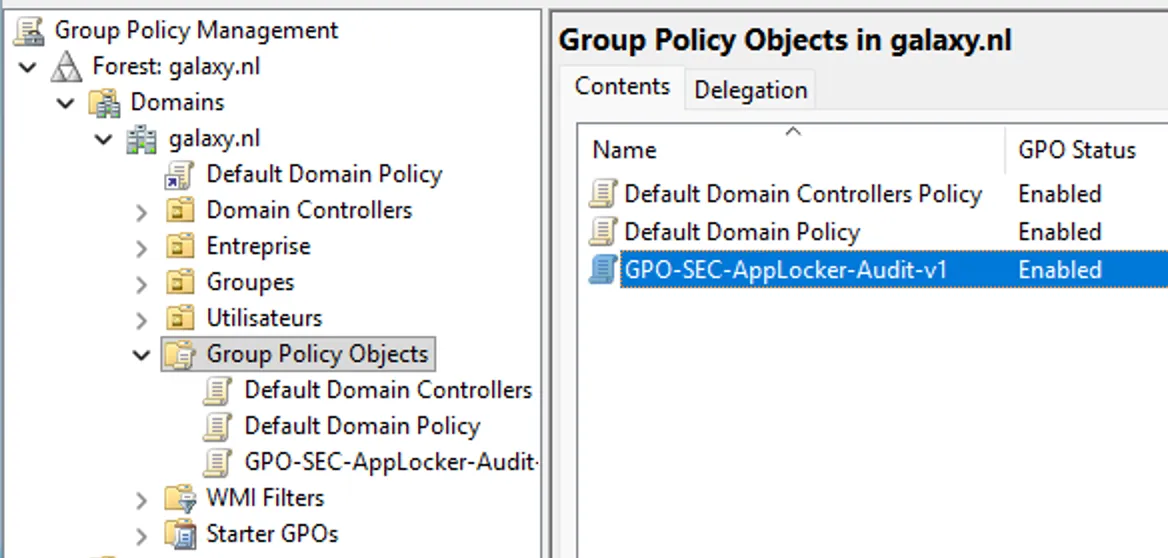Click the Utilisateurs OU folder icon
1168x558 pixels.
pyautogui.click(x=180, y=319)
